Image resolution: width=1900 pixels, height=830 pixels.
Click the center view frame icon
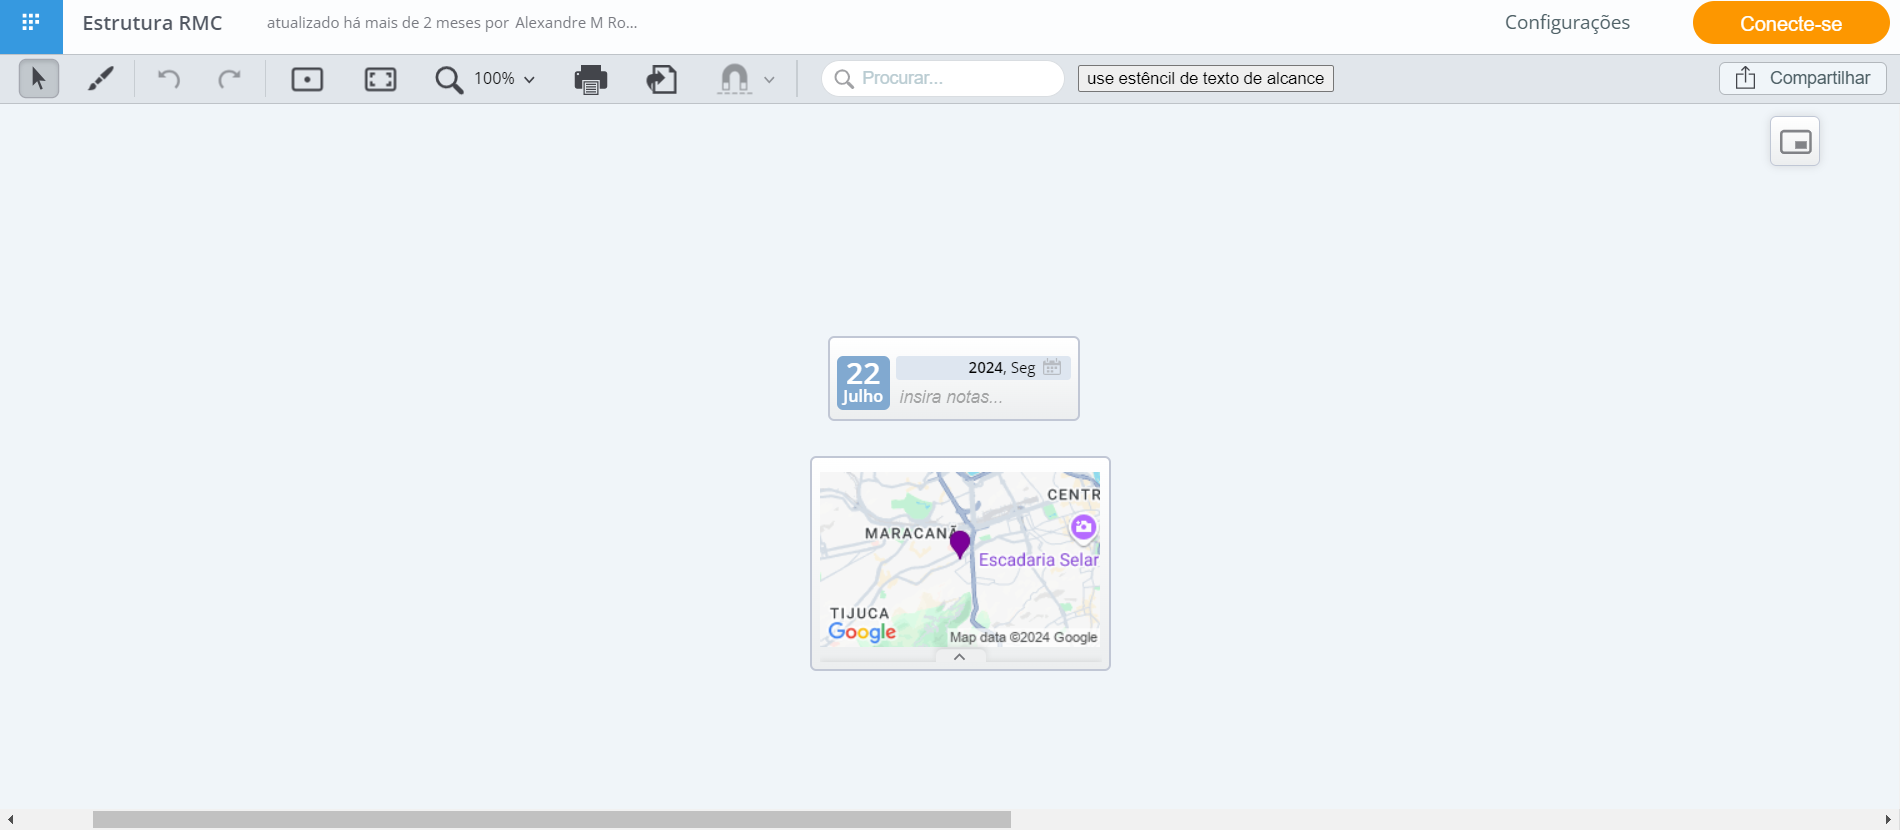point(307,79)
